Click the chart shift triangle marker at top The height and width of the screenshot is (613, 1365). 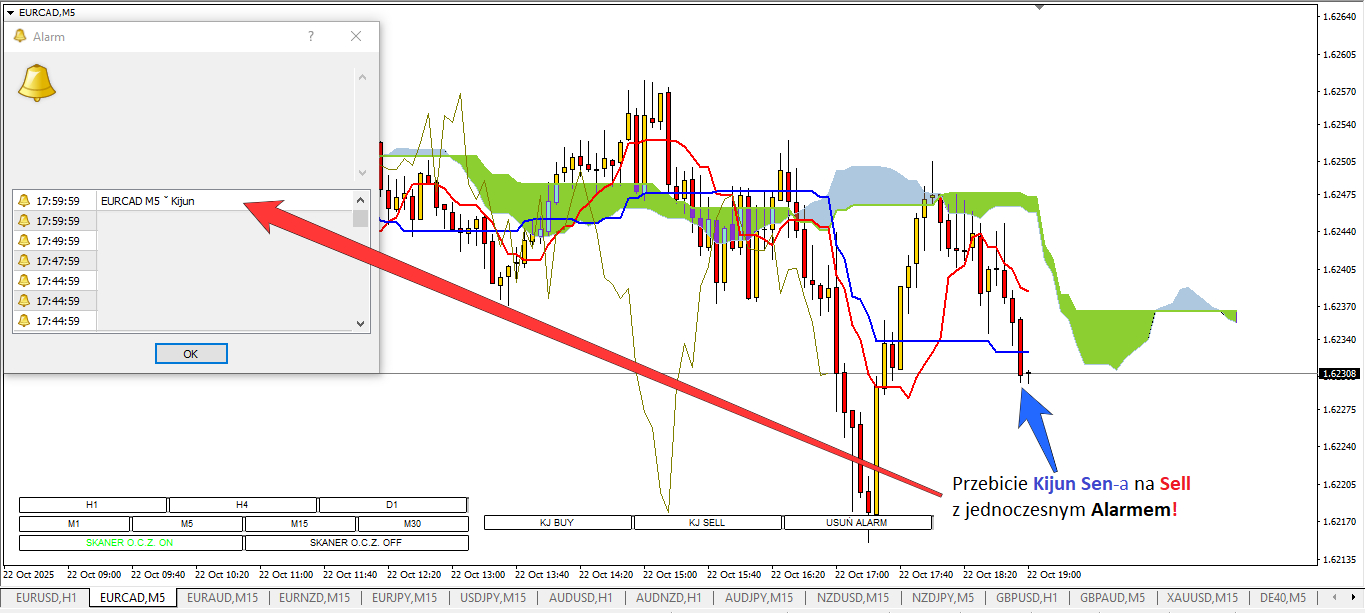[1039, 7]
